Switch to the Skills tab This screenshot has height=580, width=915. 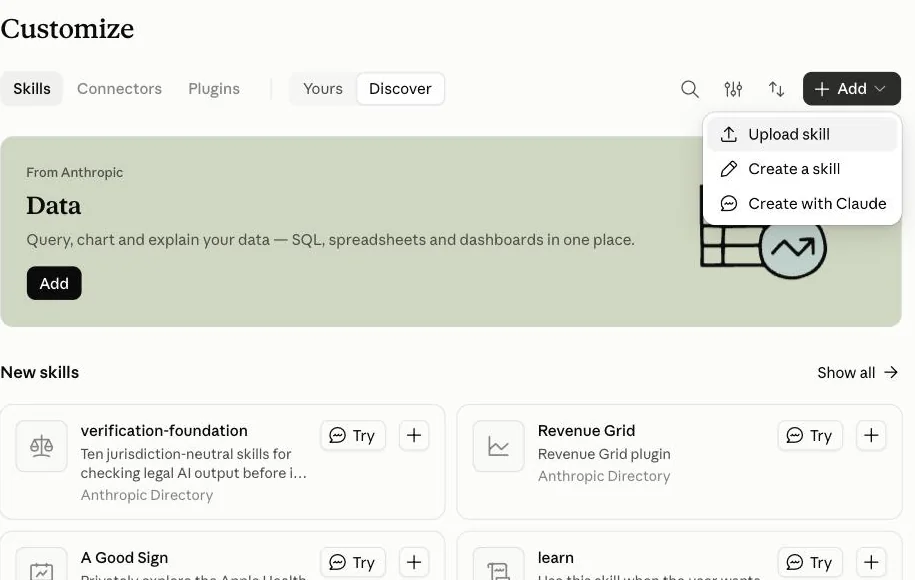(x=32, y=89)
